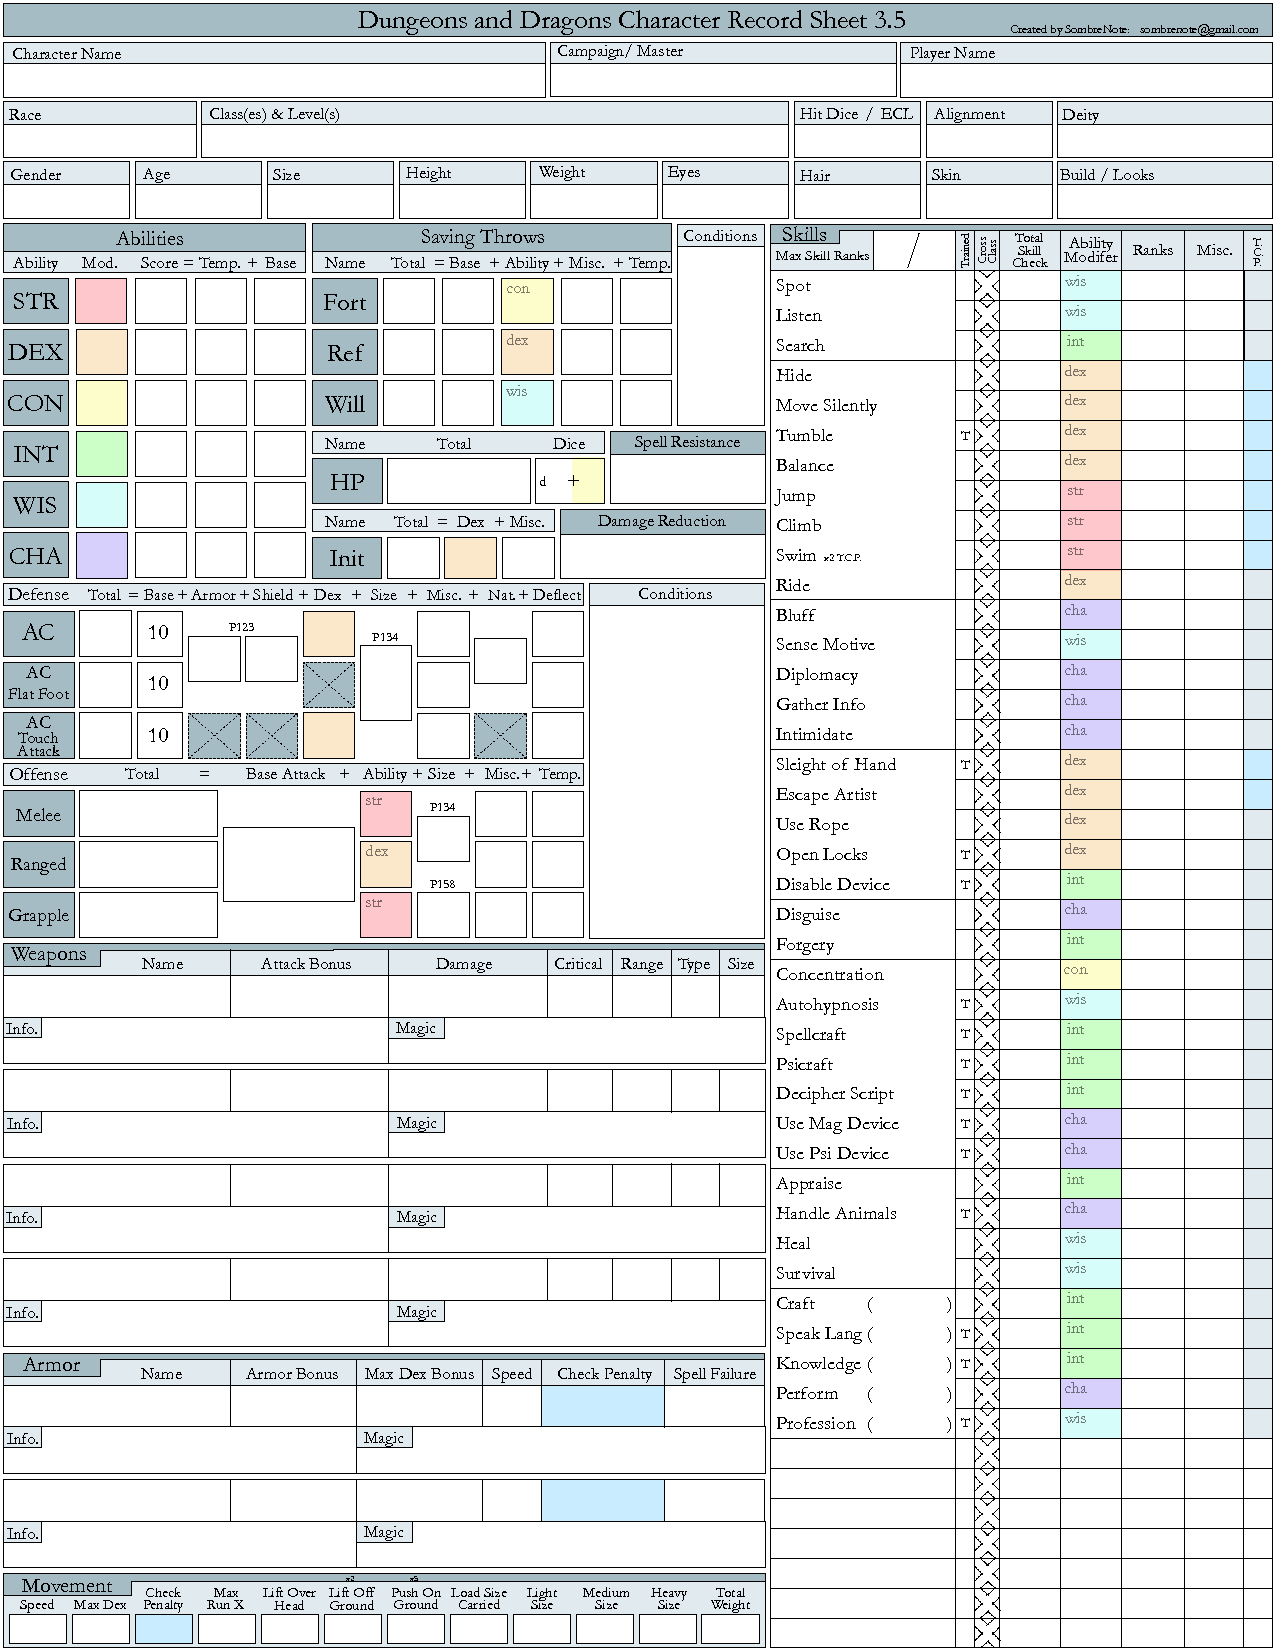Click the 'Use Mag Device' skill name
This screenshot has height=1650, width=1275.
(837, 1123)
